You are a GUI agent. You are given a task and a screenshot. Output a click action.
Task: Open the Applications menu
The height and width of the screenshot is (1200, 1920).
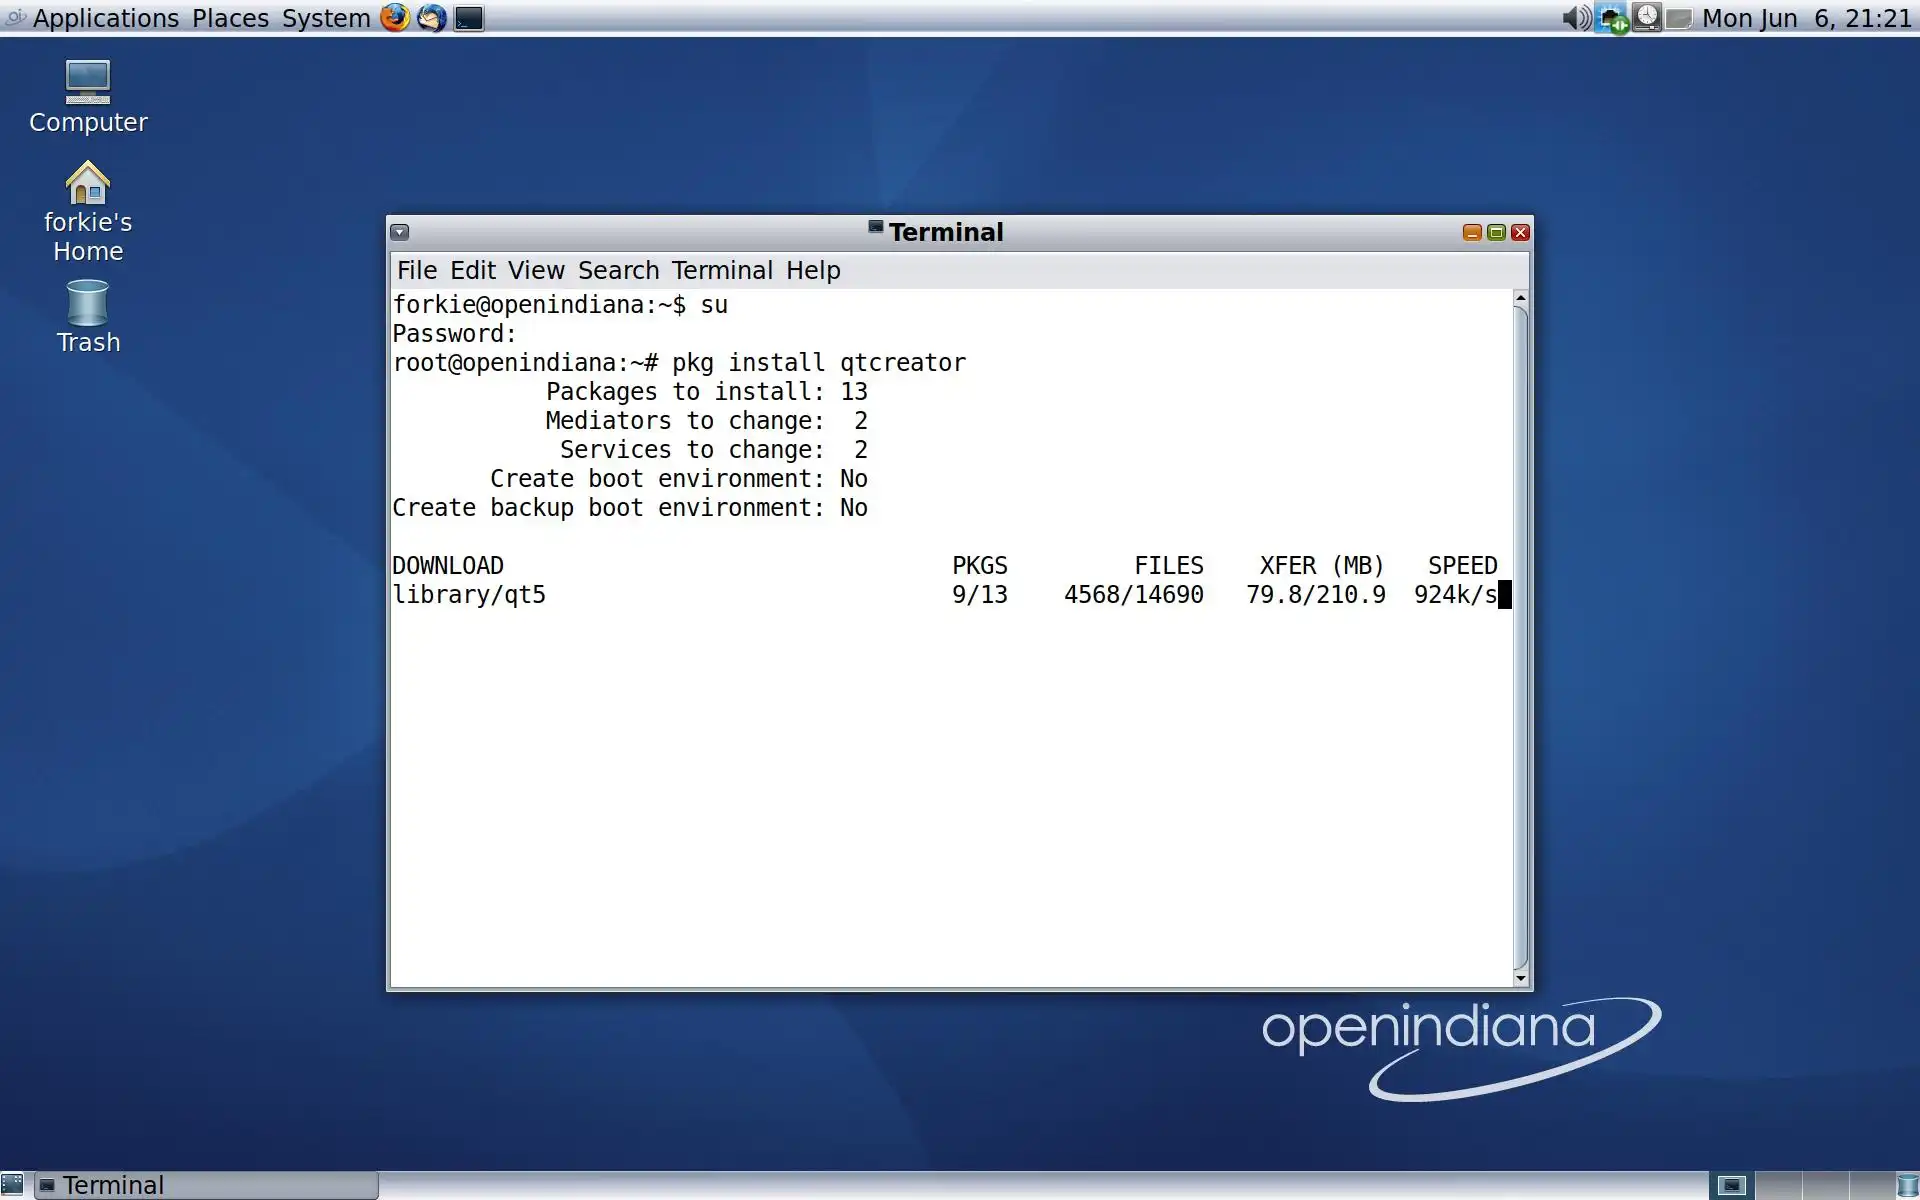(105, 18)
